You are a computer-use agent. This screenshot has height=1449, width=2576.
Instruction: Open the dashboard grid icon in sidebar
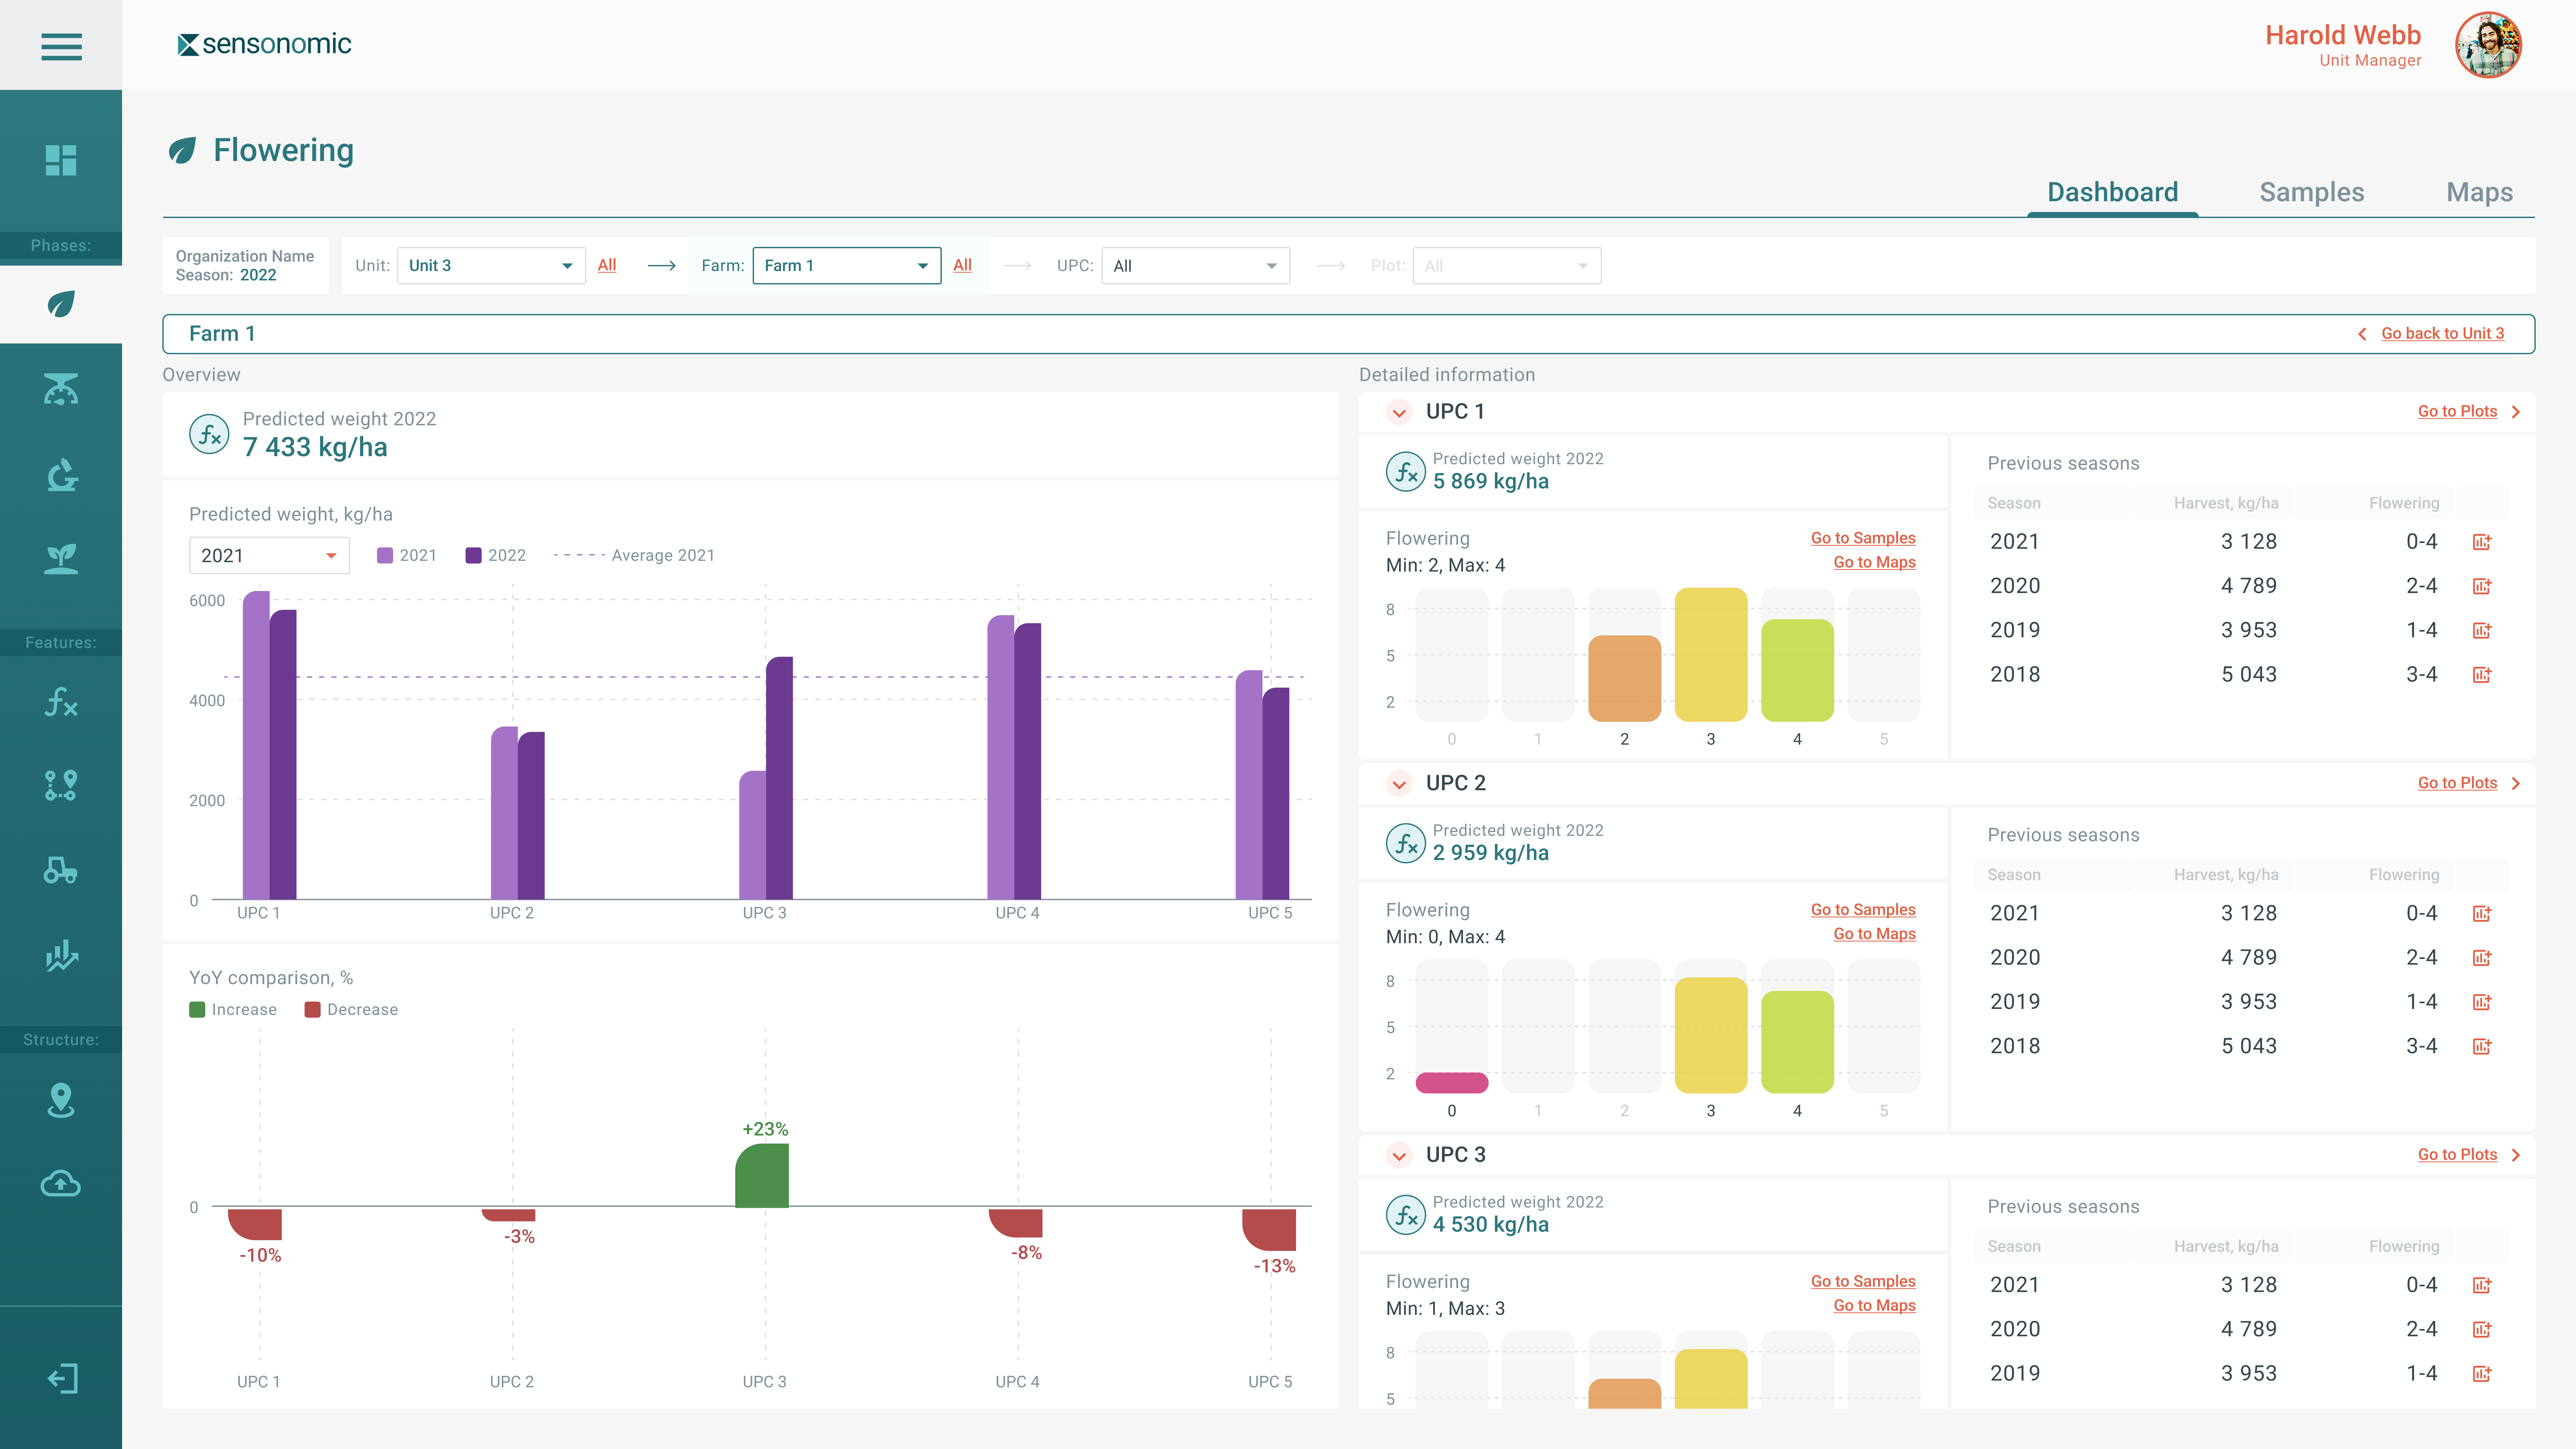click(61, 160)
